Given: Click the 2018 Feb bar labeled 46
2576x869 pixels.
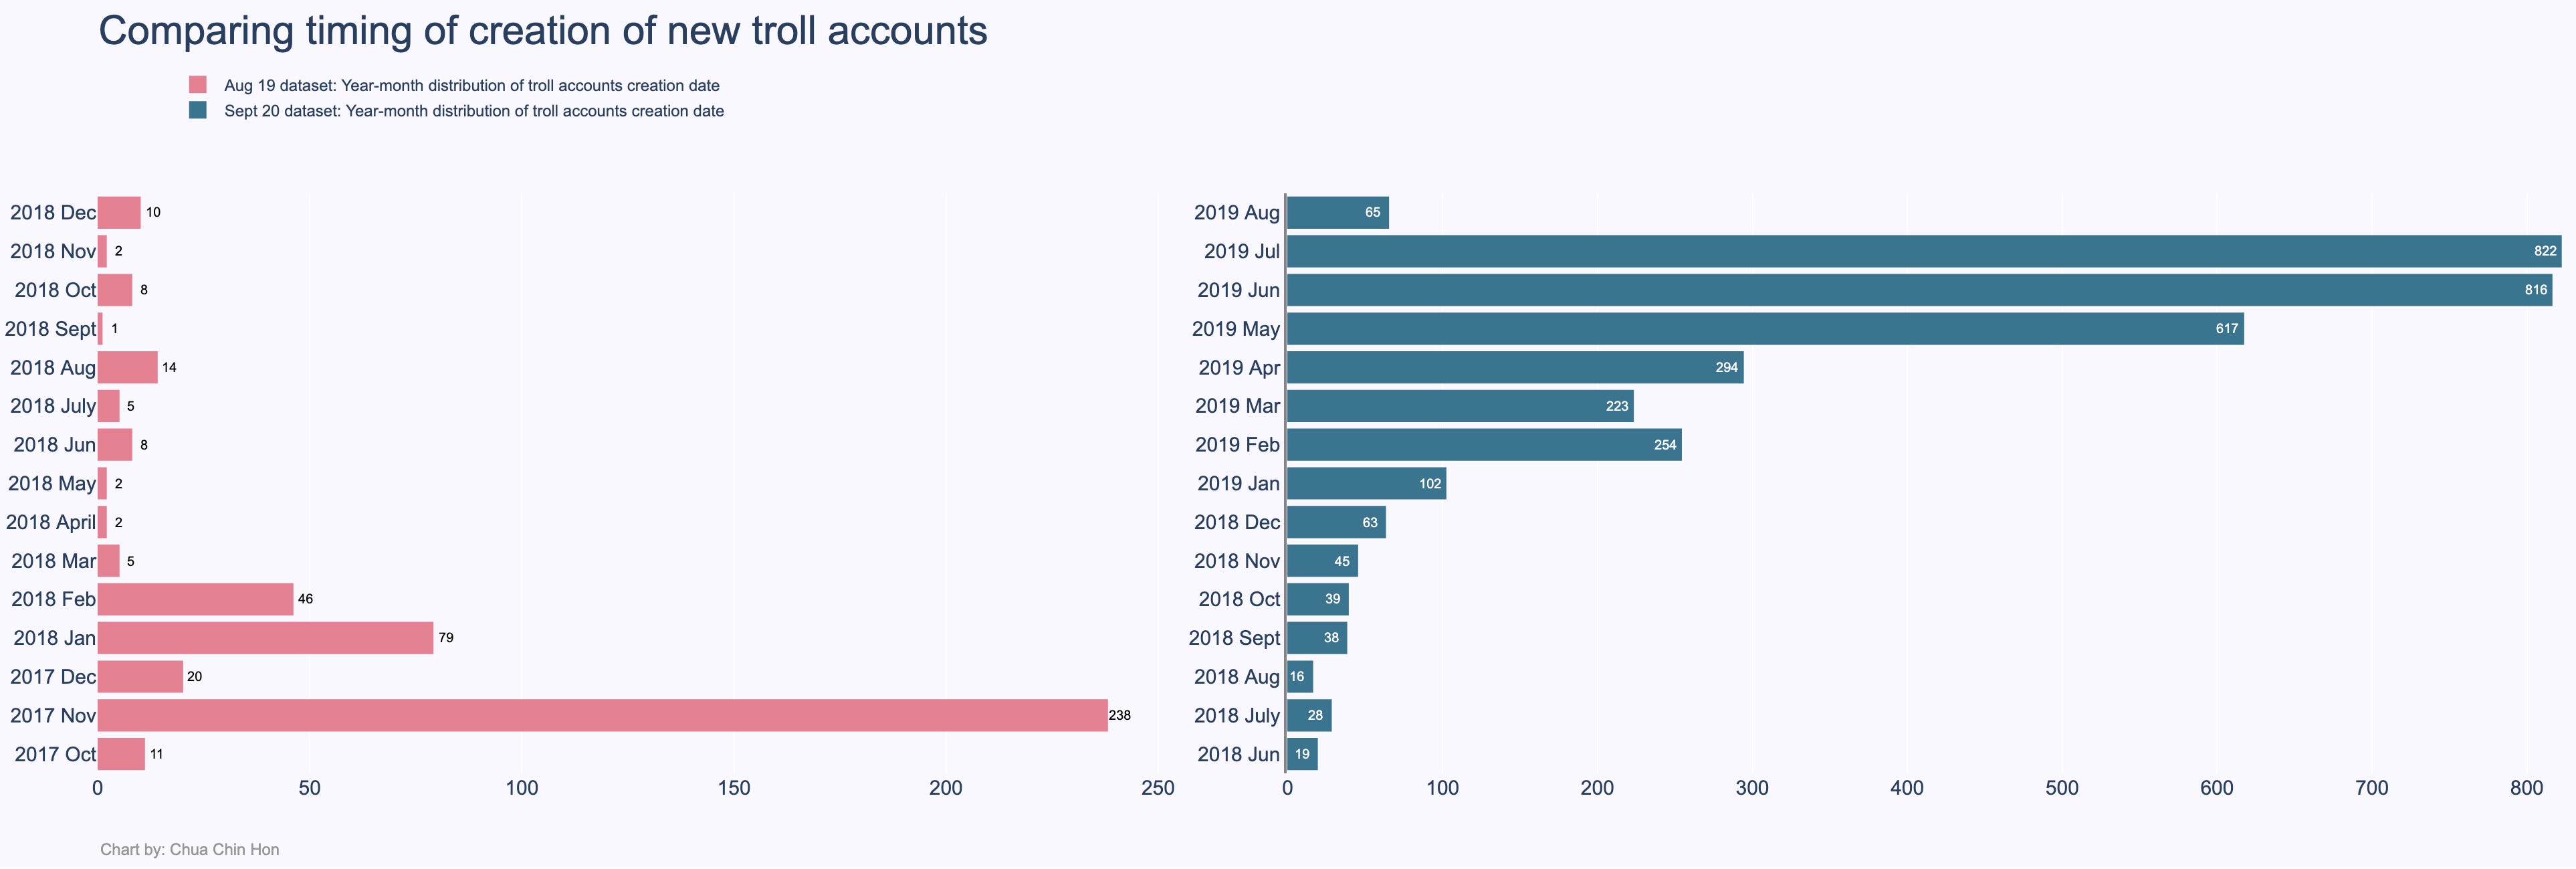Looking at the screenshot, I should click(x=196, y=599).
